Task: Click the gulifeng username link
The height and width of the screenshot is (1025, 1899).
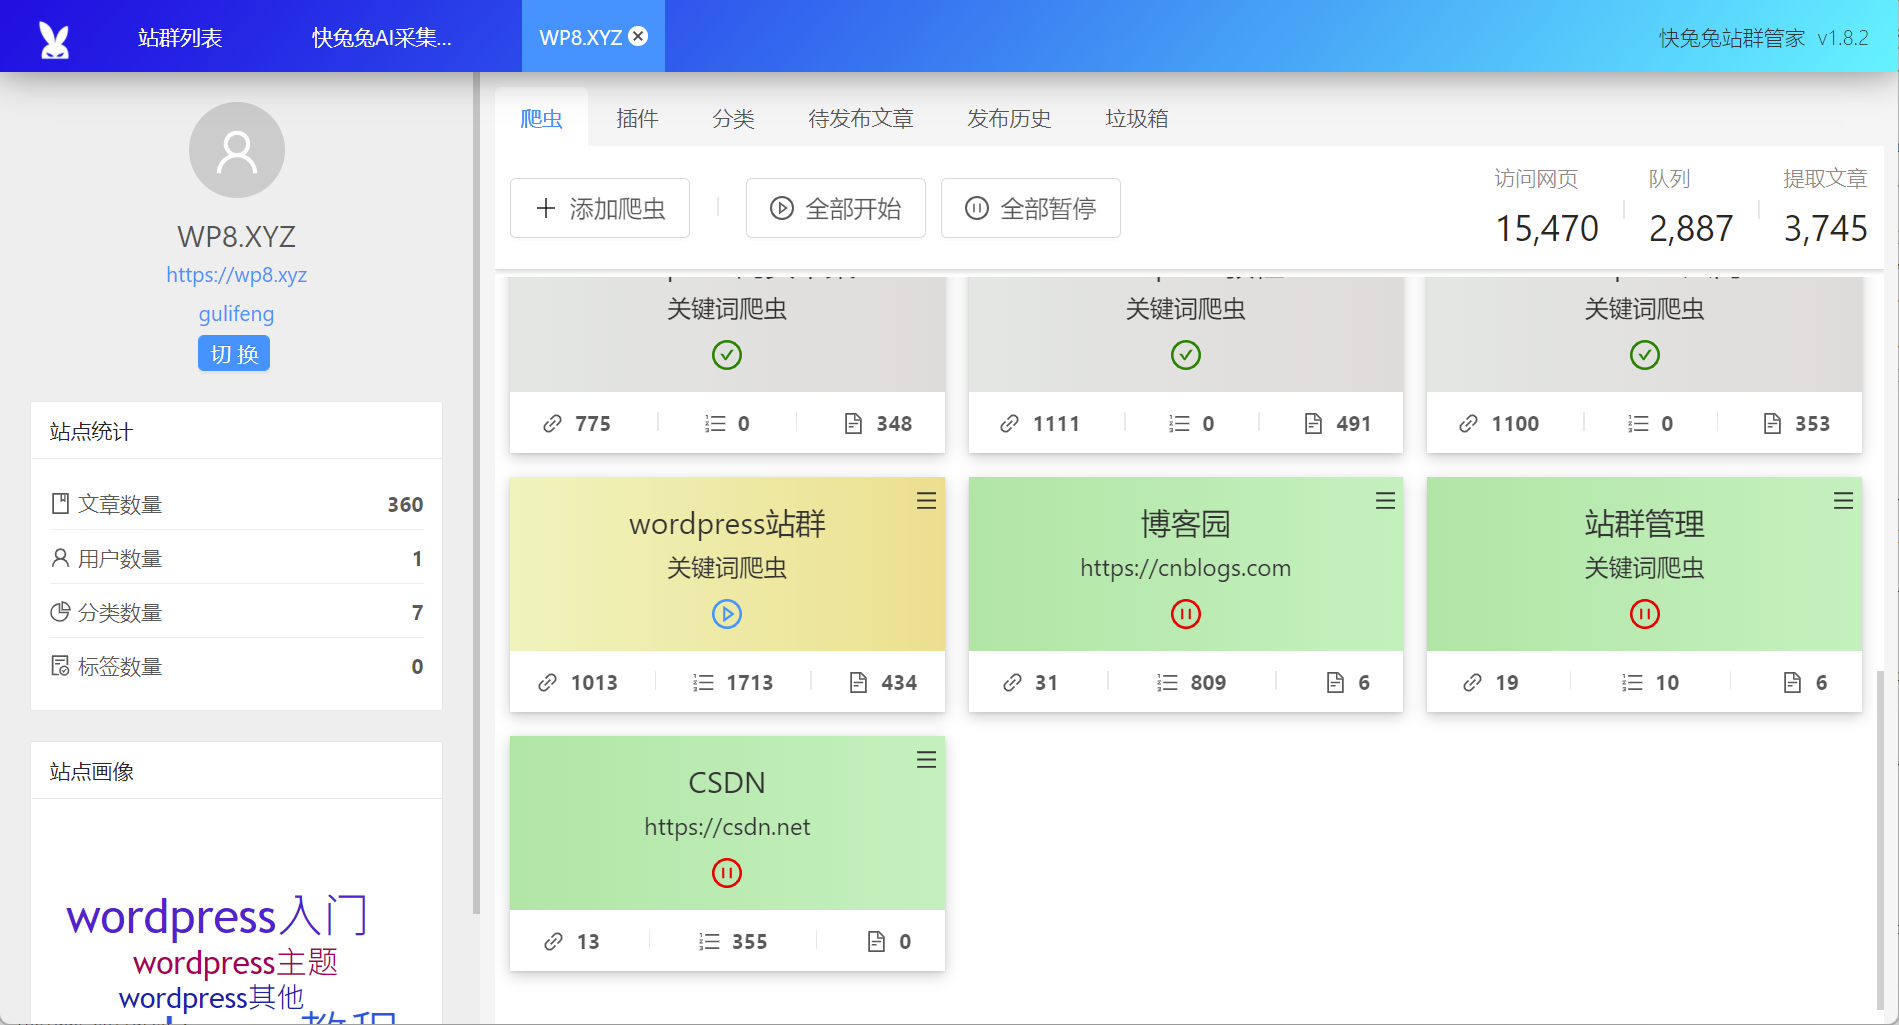Action: click(x=236, y=314)
